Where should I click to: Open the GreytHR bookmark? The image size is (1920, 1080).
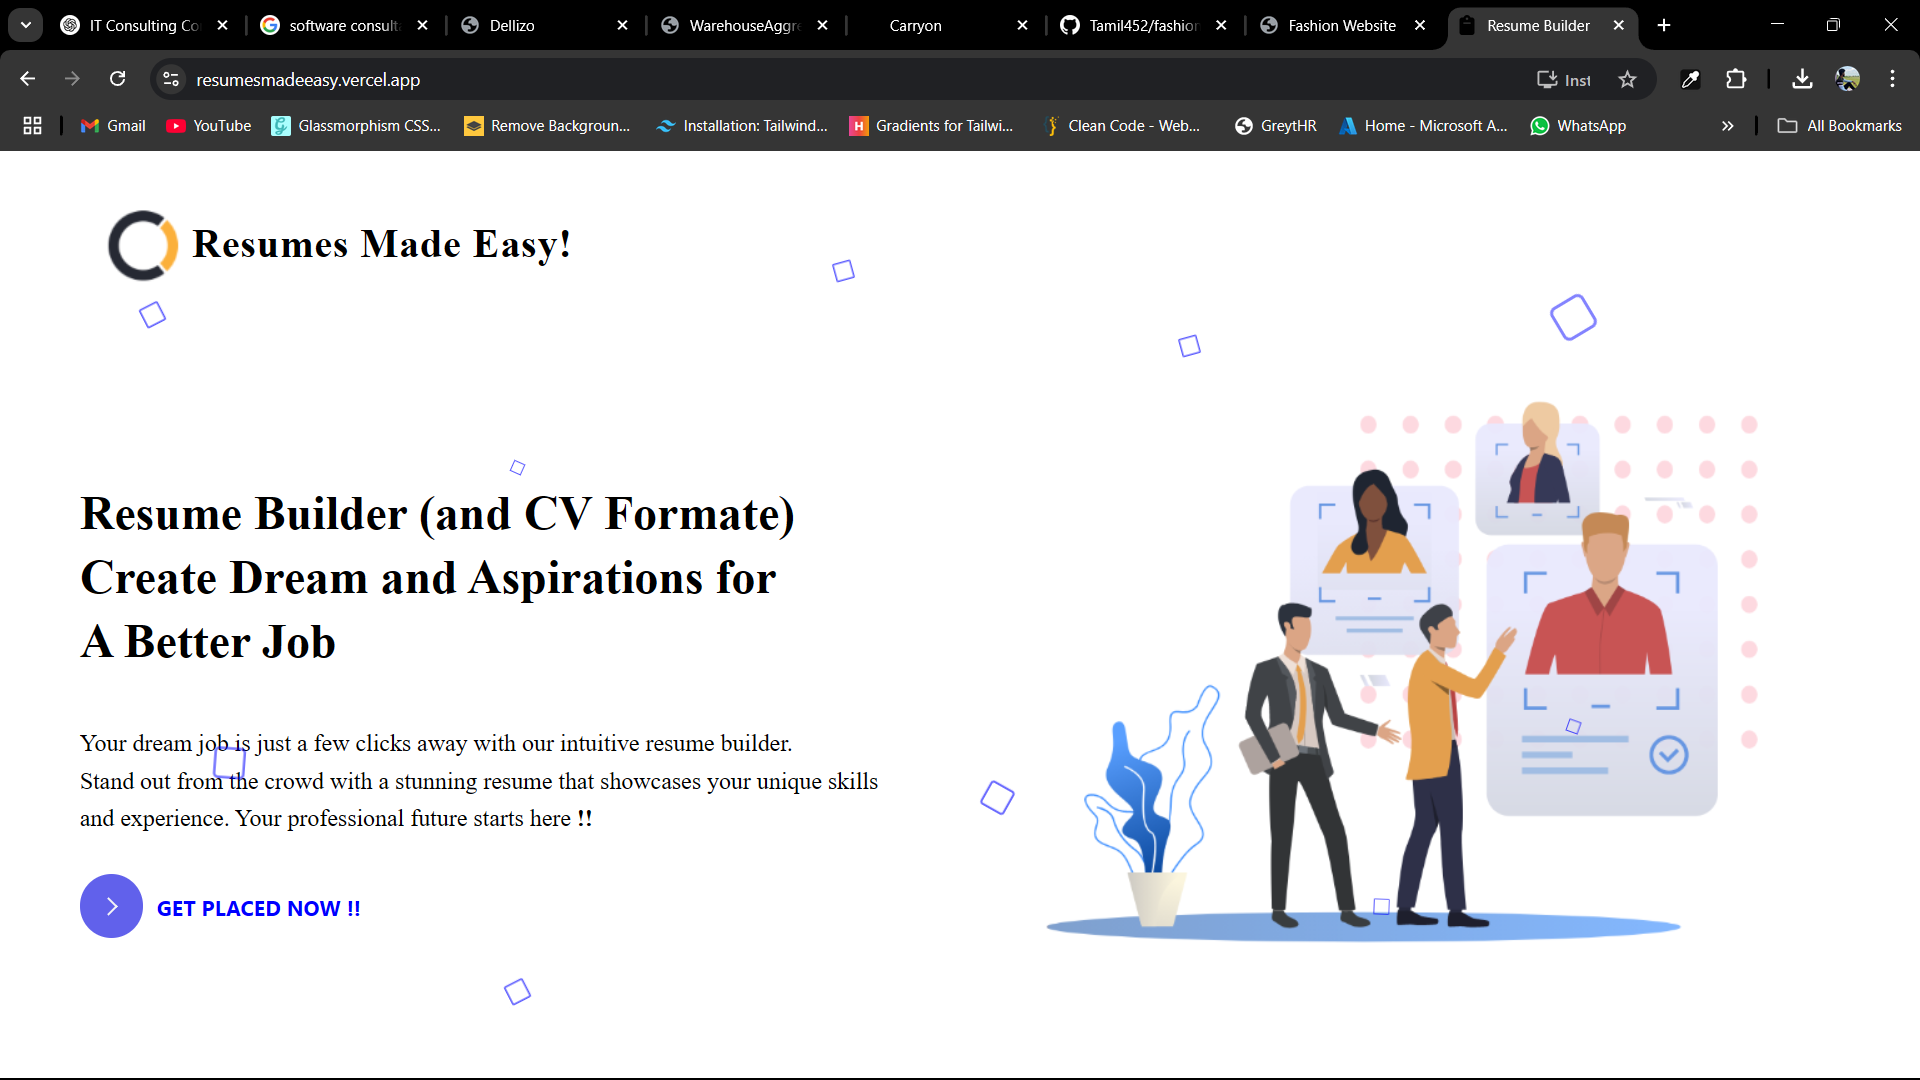pyautogui.click(x=1276, y=126)
